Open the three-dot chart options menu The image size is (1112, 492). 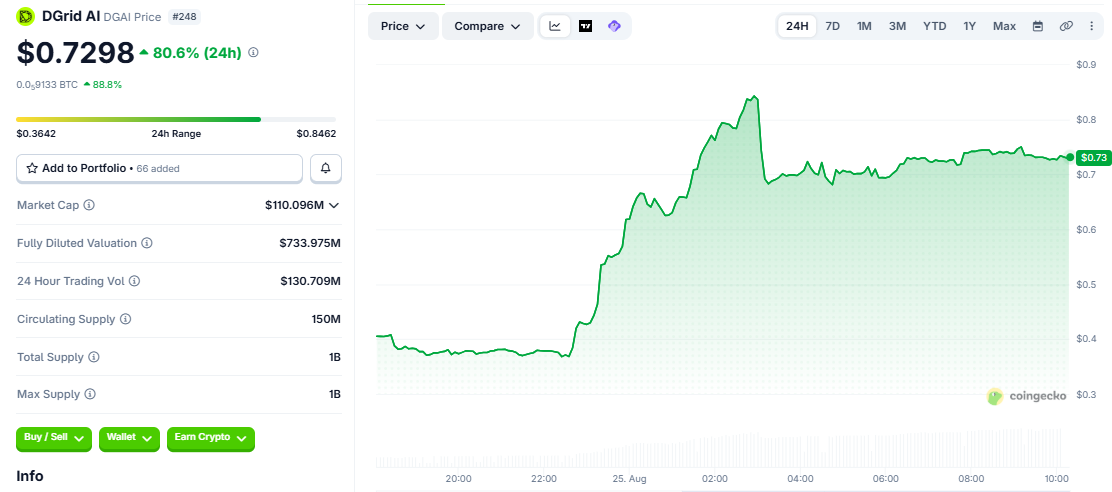1091,26
